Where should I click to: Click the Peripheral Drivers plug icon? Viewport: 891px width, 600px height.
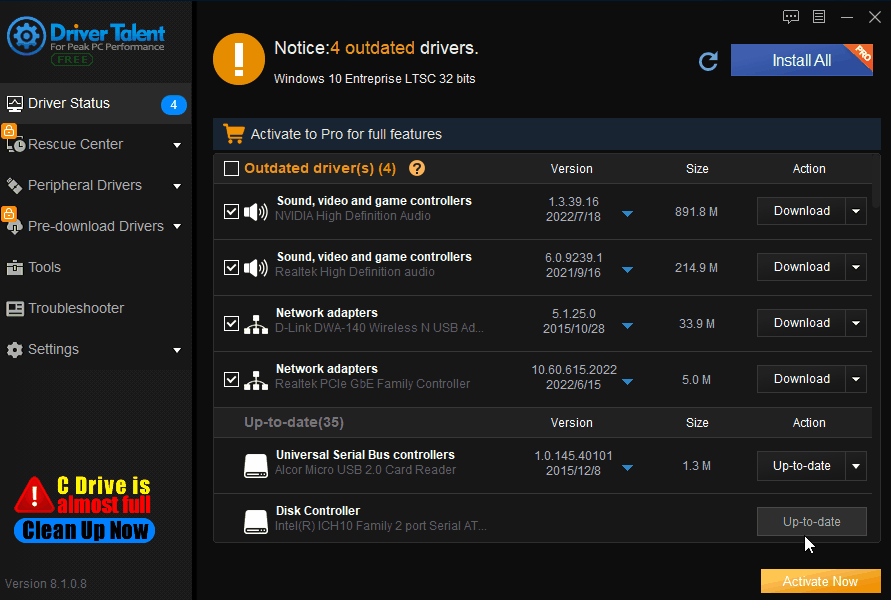14,185
